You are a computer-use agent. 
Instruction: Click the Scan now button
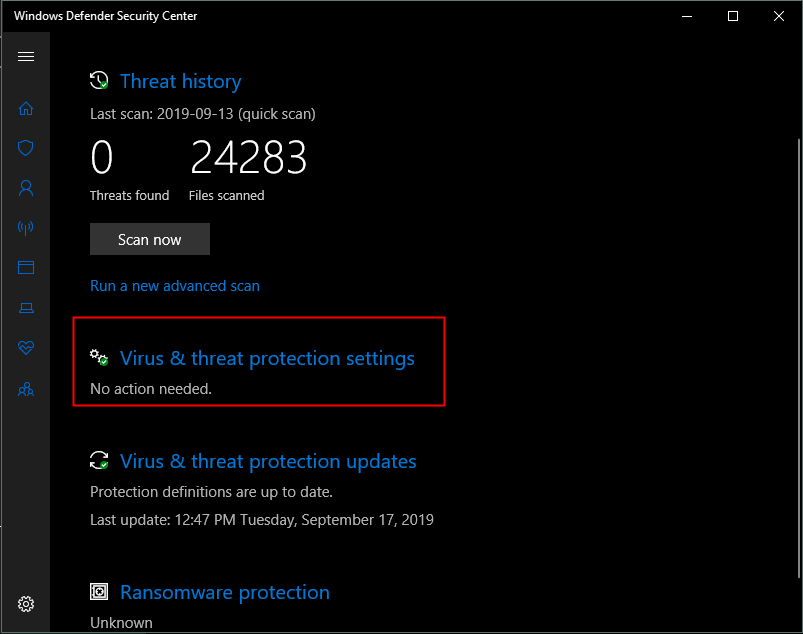point(150,239)
